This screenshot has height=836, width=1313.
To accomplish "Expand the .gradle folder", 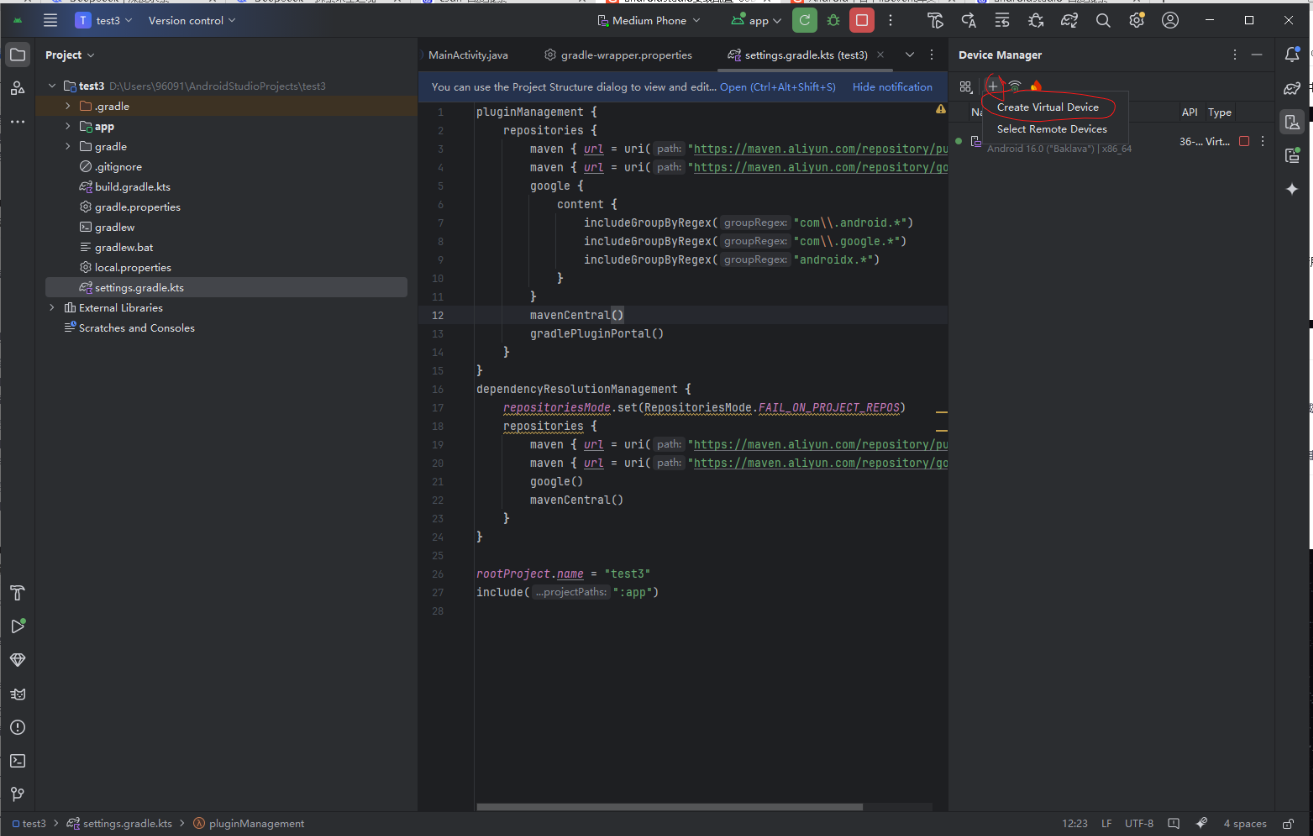I will (68, 106).
